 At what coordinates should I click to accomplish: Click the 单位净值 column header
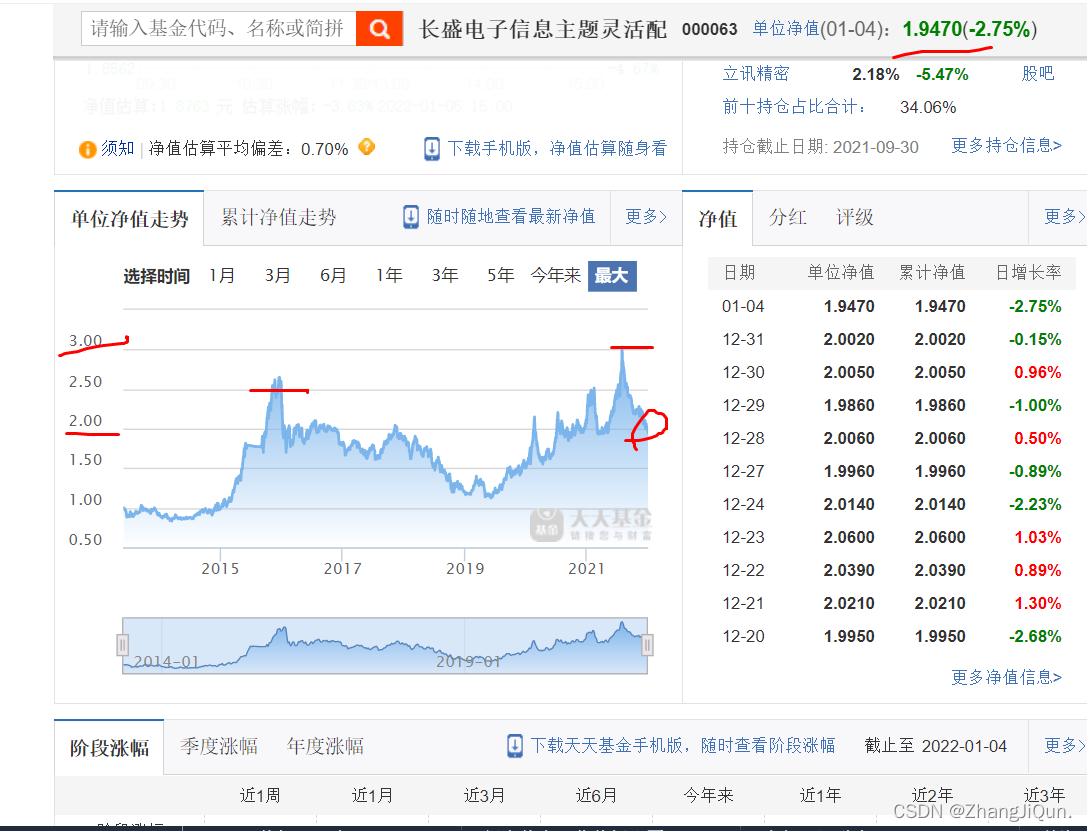pyautogui.click(x=840, y=272)
